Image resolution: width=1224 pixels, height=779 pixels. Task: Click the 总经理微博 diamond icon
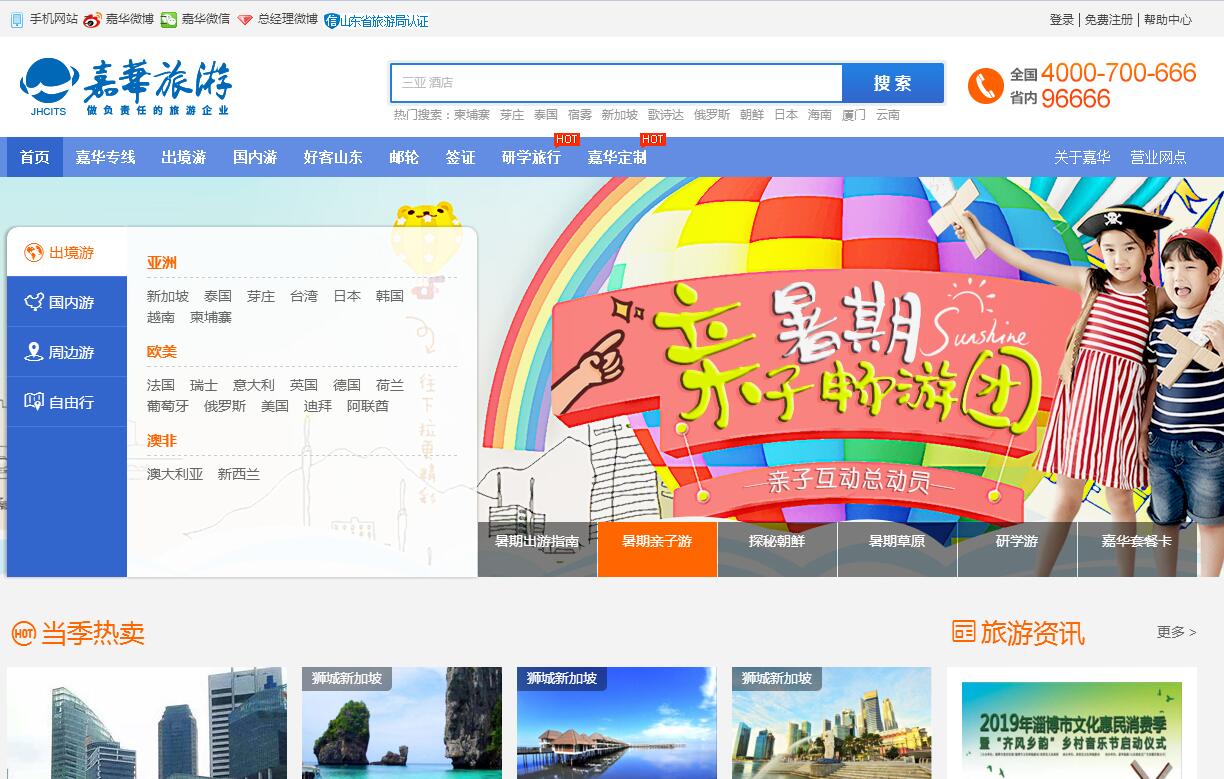(x=245, y=20)
